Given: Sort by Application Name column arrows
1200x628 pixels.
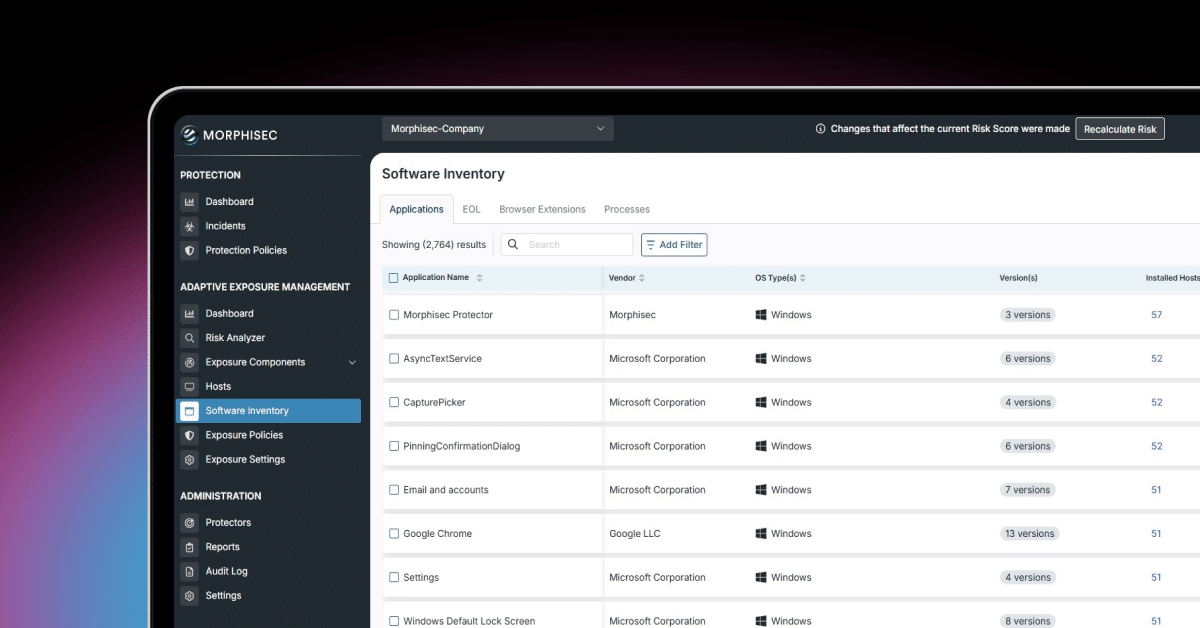Looking at the screenshot, I should pyautogui.click(x=479, y=278).
